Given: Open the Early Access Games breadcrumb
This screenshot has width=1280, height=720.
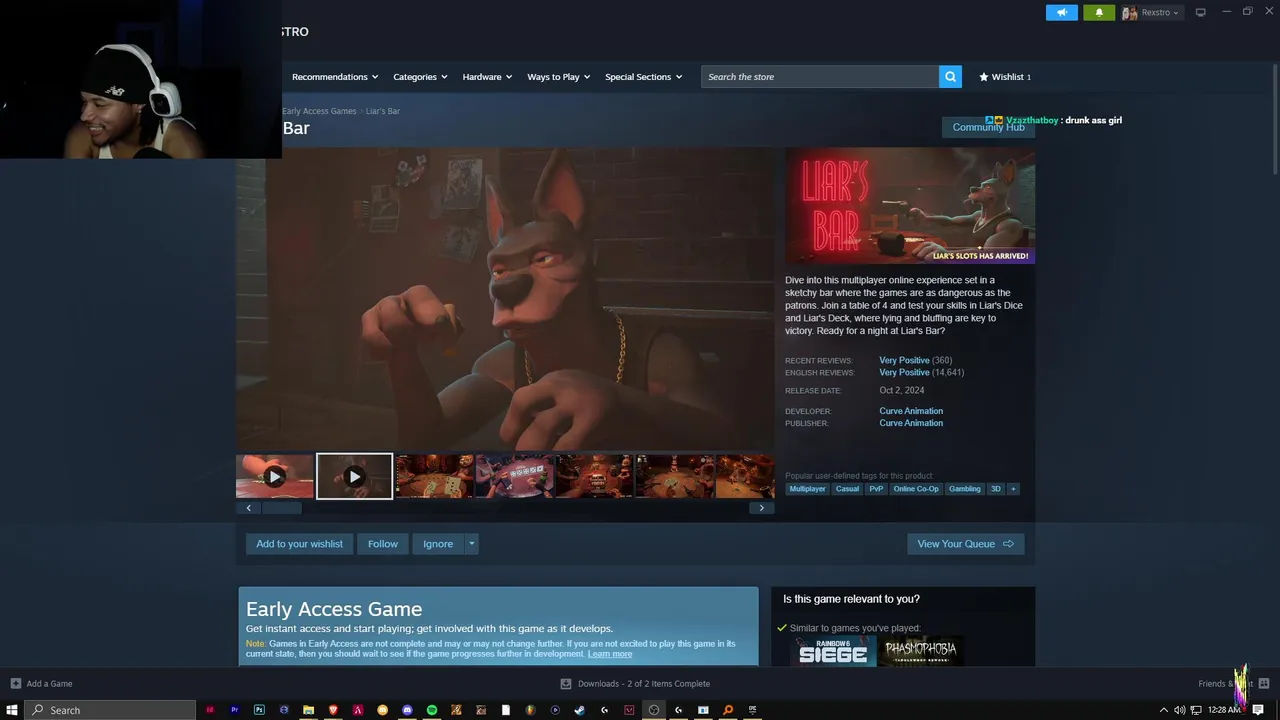Looking at the screenshot, I should pos(319,111).
